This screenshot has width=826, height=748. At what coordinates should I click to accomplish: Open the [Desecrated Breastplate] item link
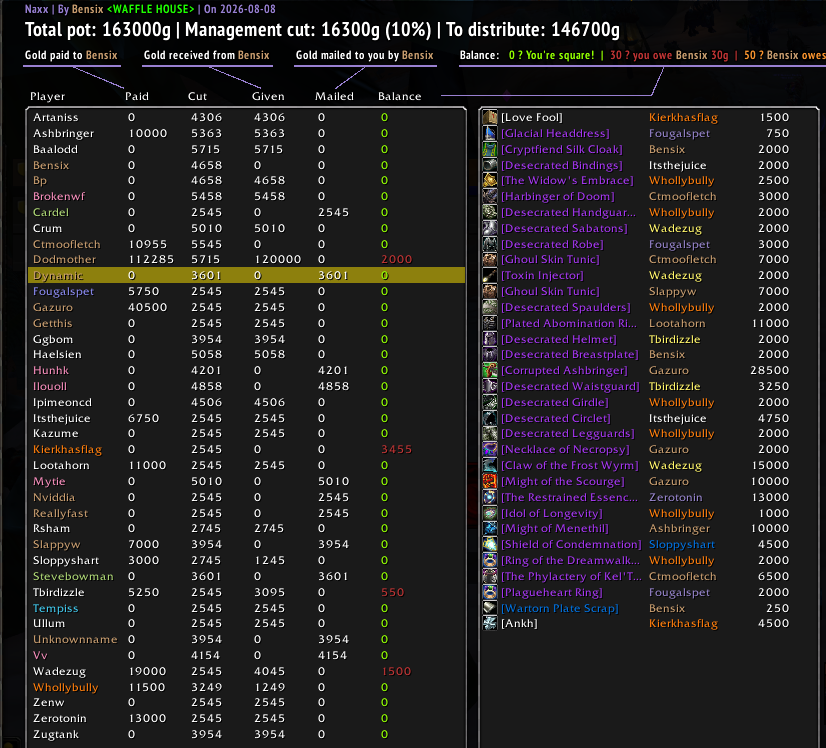click(569, 355)
